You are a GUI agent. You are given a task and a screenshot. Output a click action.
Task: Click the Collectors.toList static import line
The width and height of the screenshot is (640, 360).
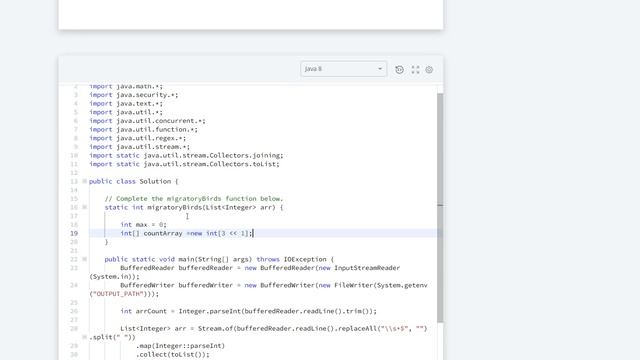184,164
